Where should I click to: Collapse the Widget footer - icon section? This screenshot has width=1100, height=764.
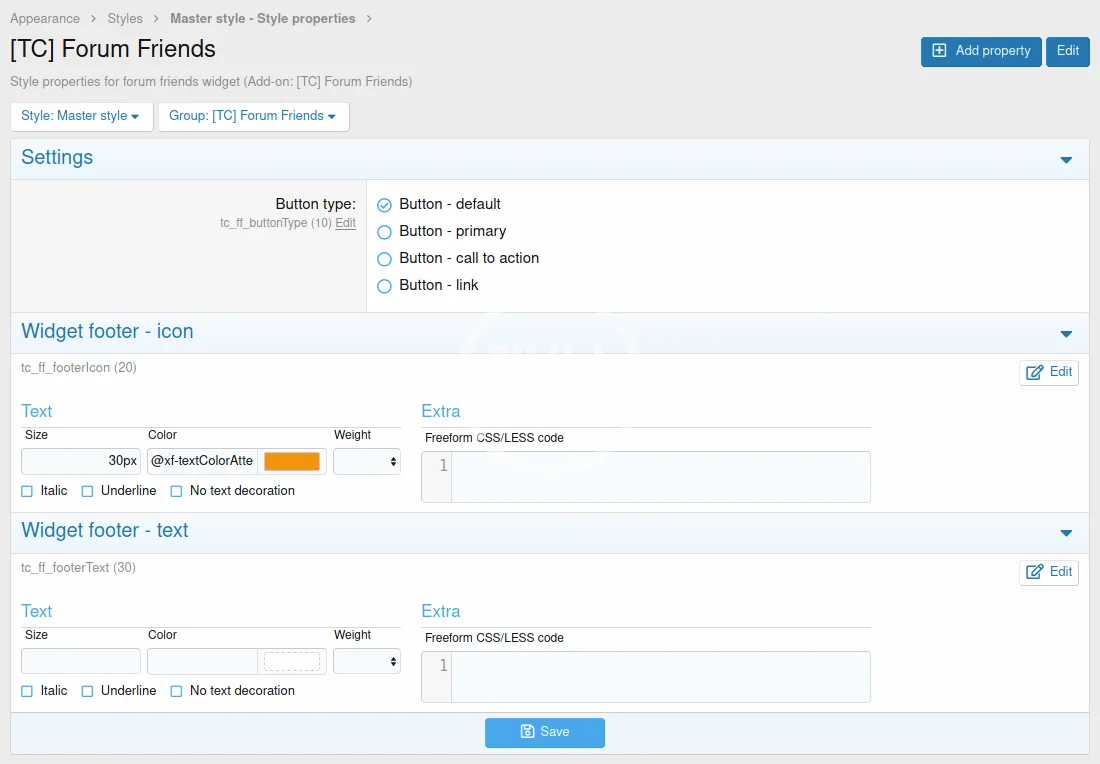click(1066, 334)
